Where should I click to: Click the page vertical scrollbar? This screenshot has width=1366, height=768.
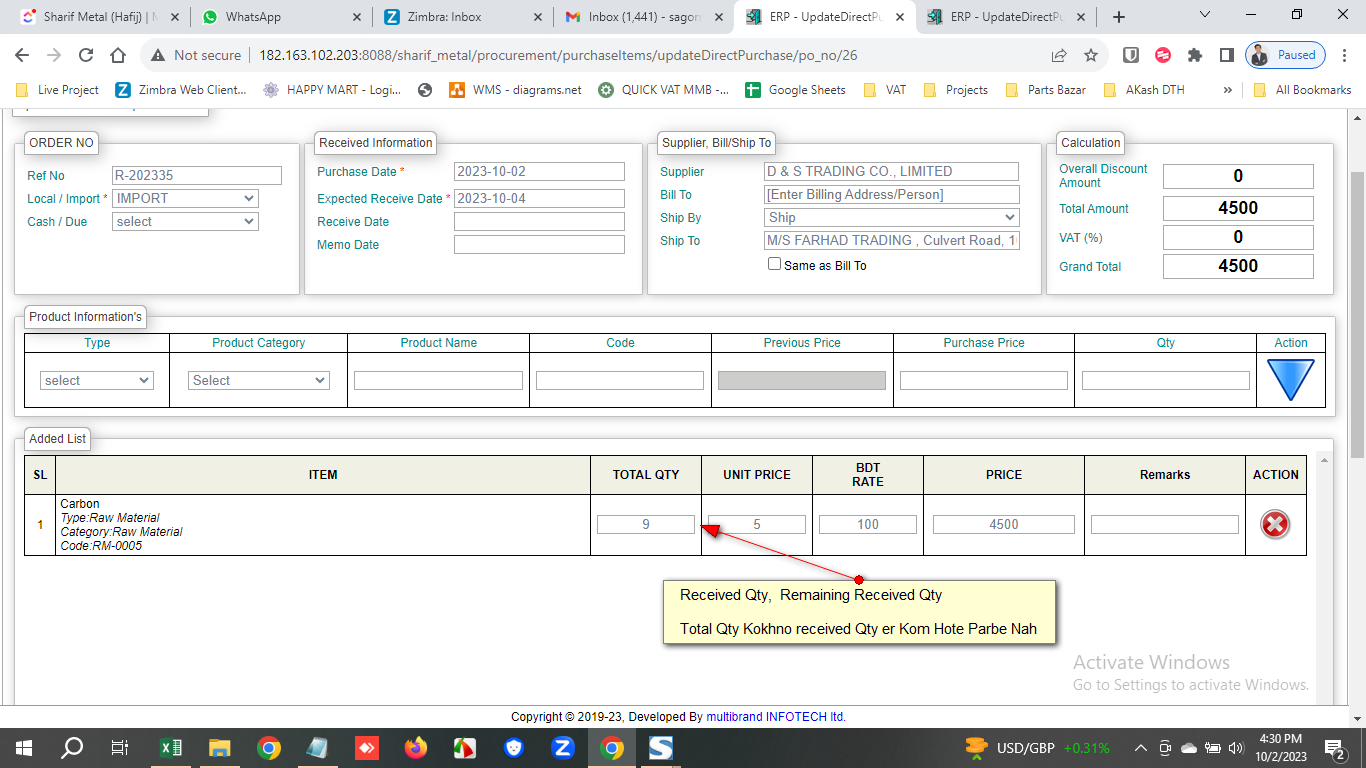tap(1357, 300)
